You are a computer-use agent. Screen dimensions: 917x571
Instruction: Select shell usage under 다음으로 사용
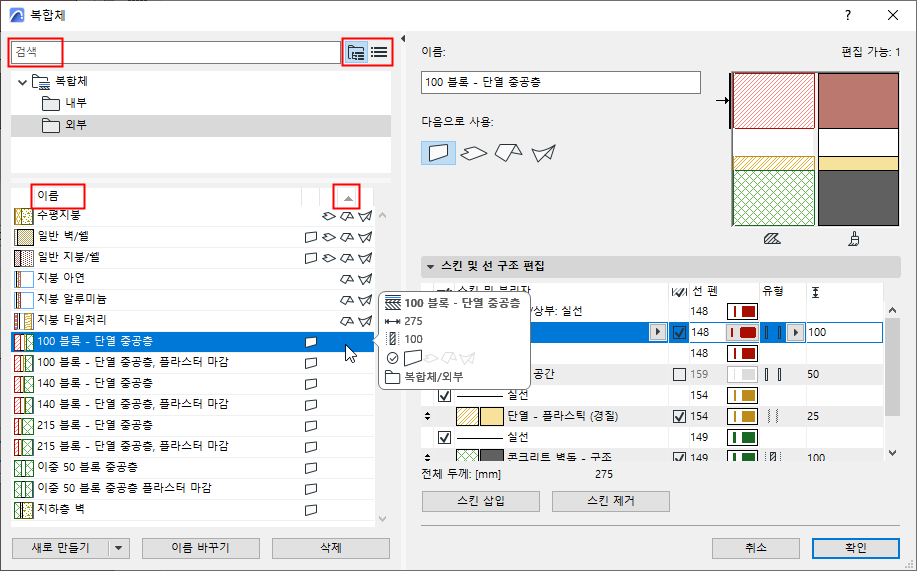pyautogui.click(x=543, y=153)
